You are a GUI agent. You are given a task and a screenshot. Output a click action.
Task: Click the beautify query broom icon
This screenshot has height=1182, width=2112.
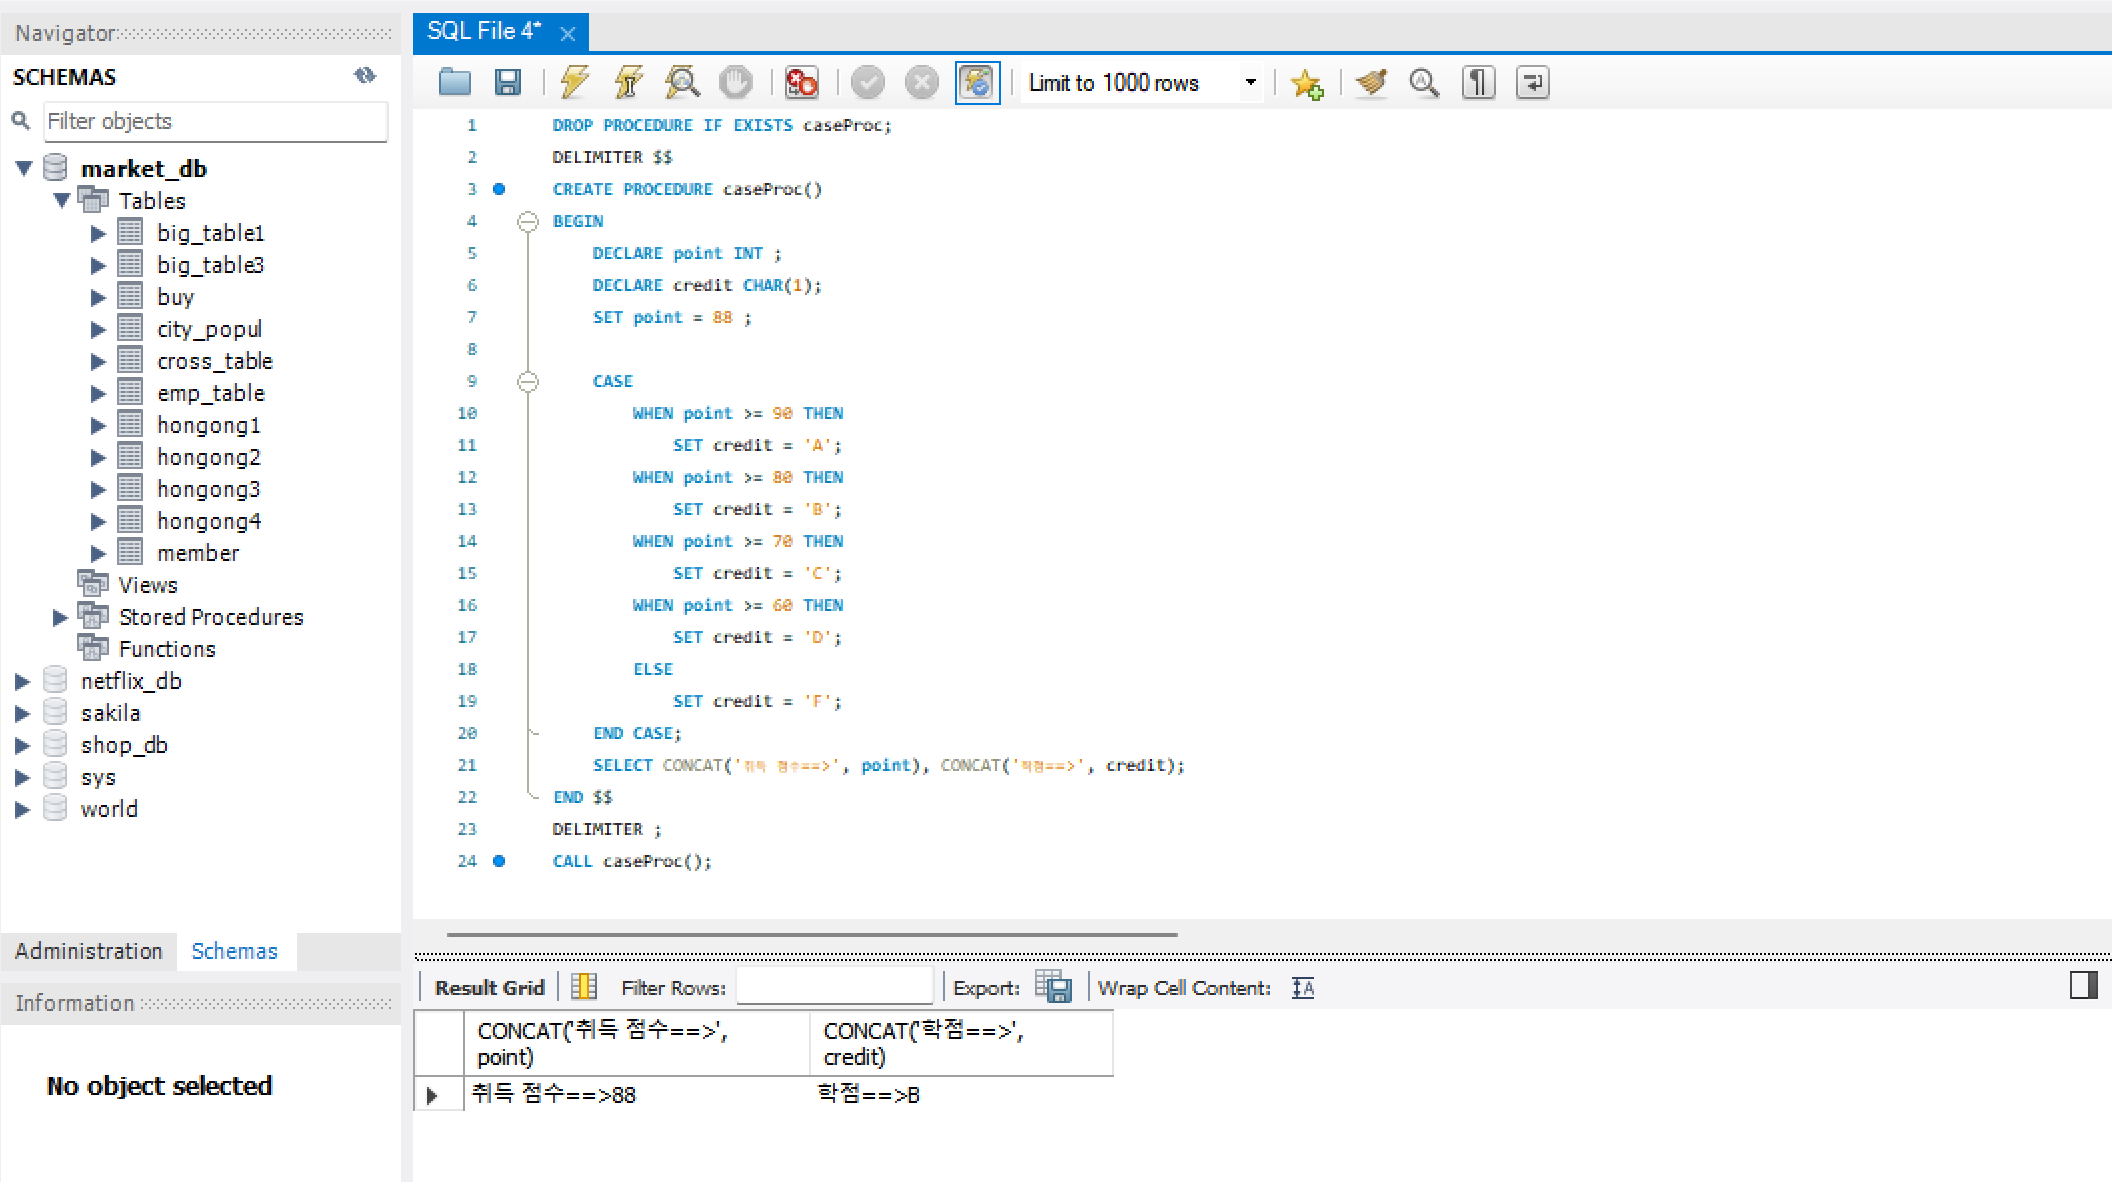click(x=1371, y=83)
